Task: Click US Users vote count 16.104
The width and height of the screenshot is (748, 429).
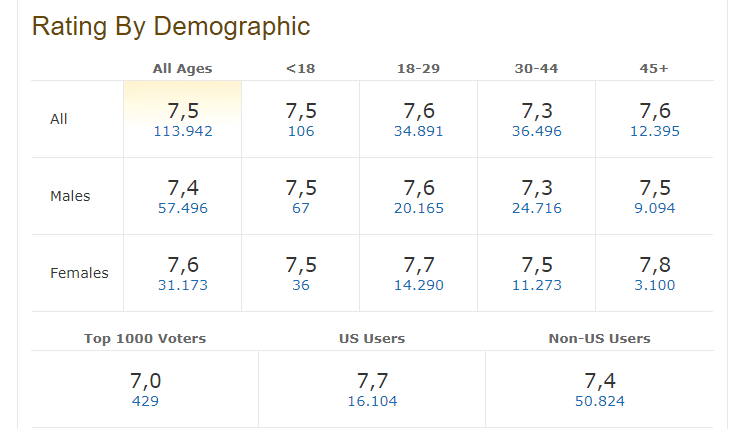Action: pyautogui.click(x=372, y=401)
